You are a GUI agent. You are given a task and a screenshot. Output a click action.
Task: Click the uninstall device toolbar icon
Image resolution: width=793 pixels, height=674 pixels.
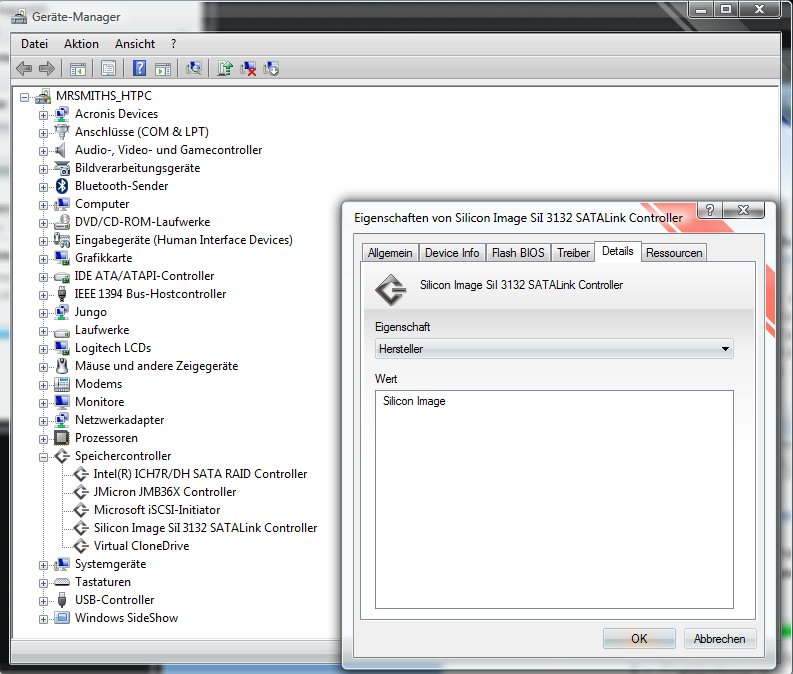[248, 68]
